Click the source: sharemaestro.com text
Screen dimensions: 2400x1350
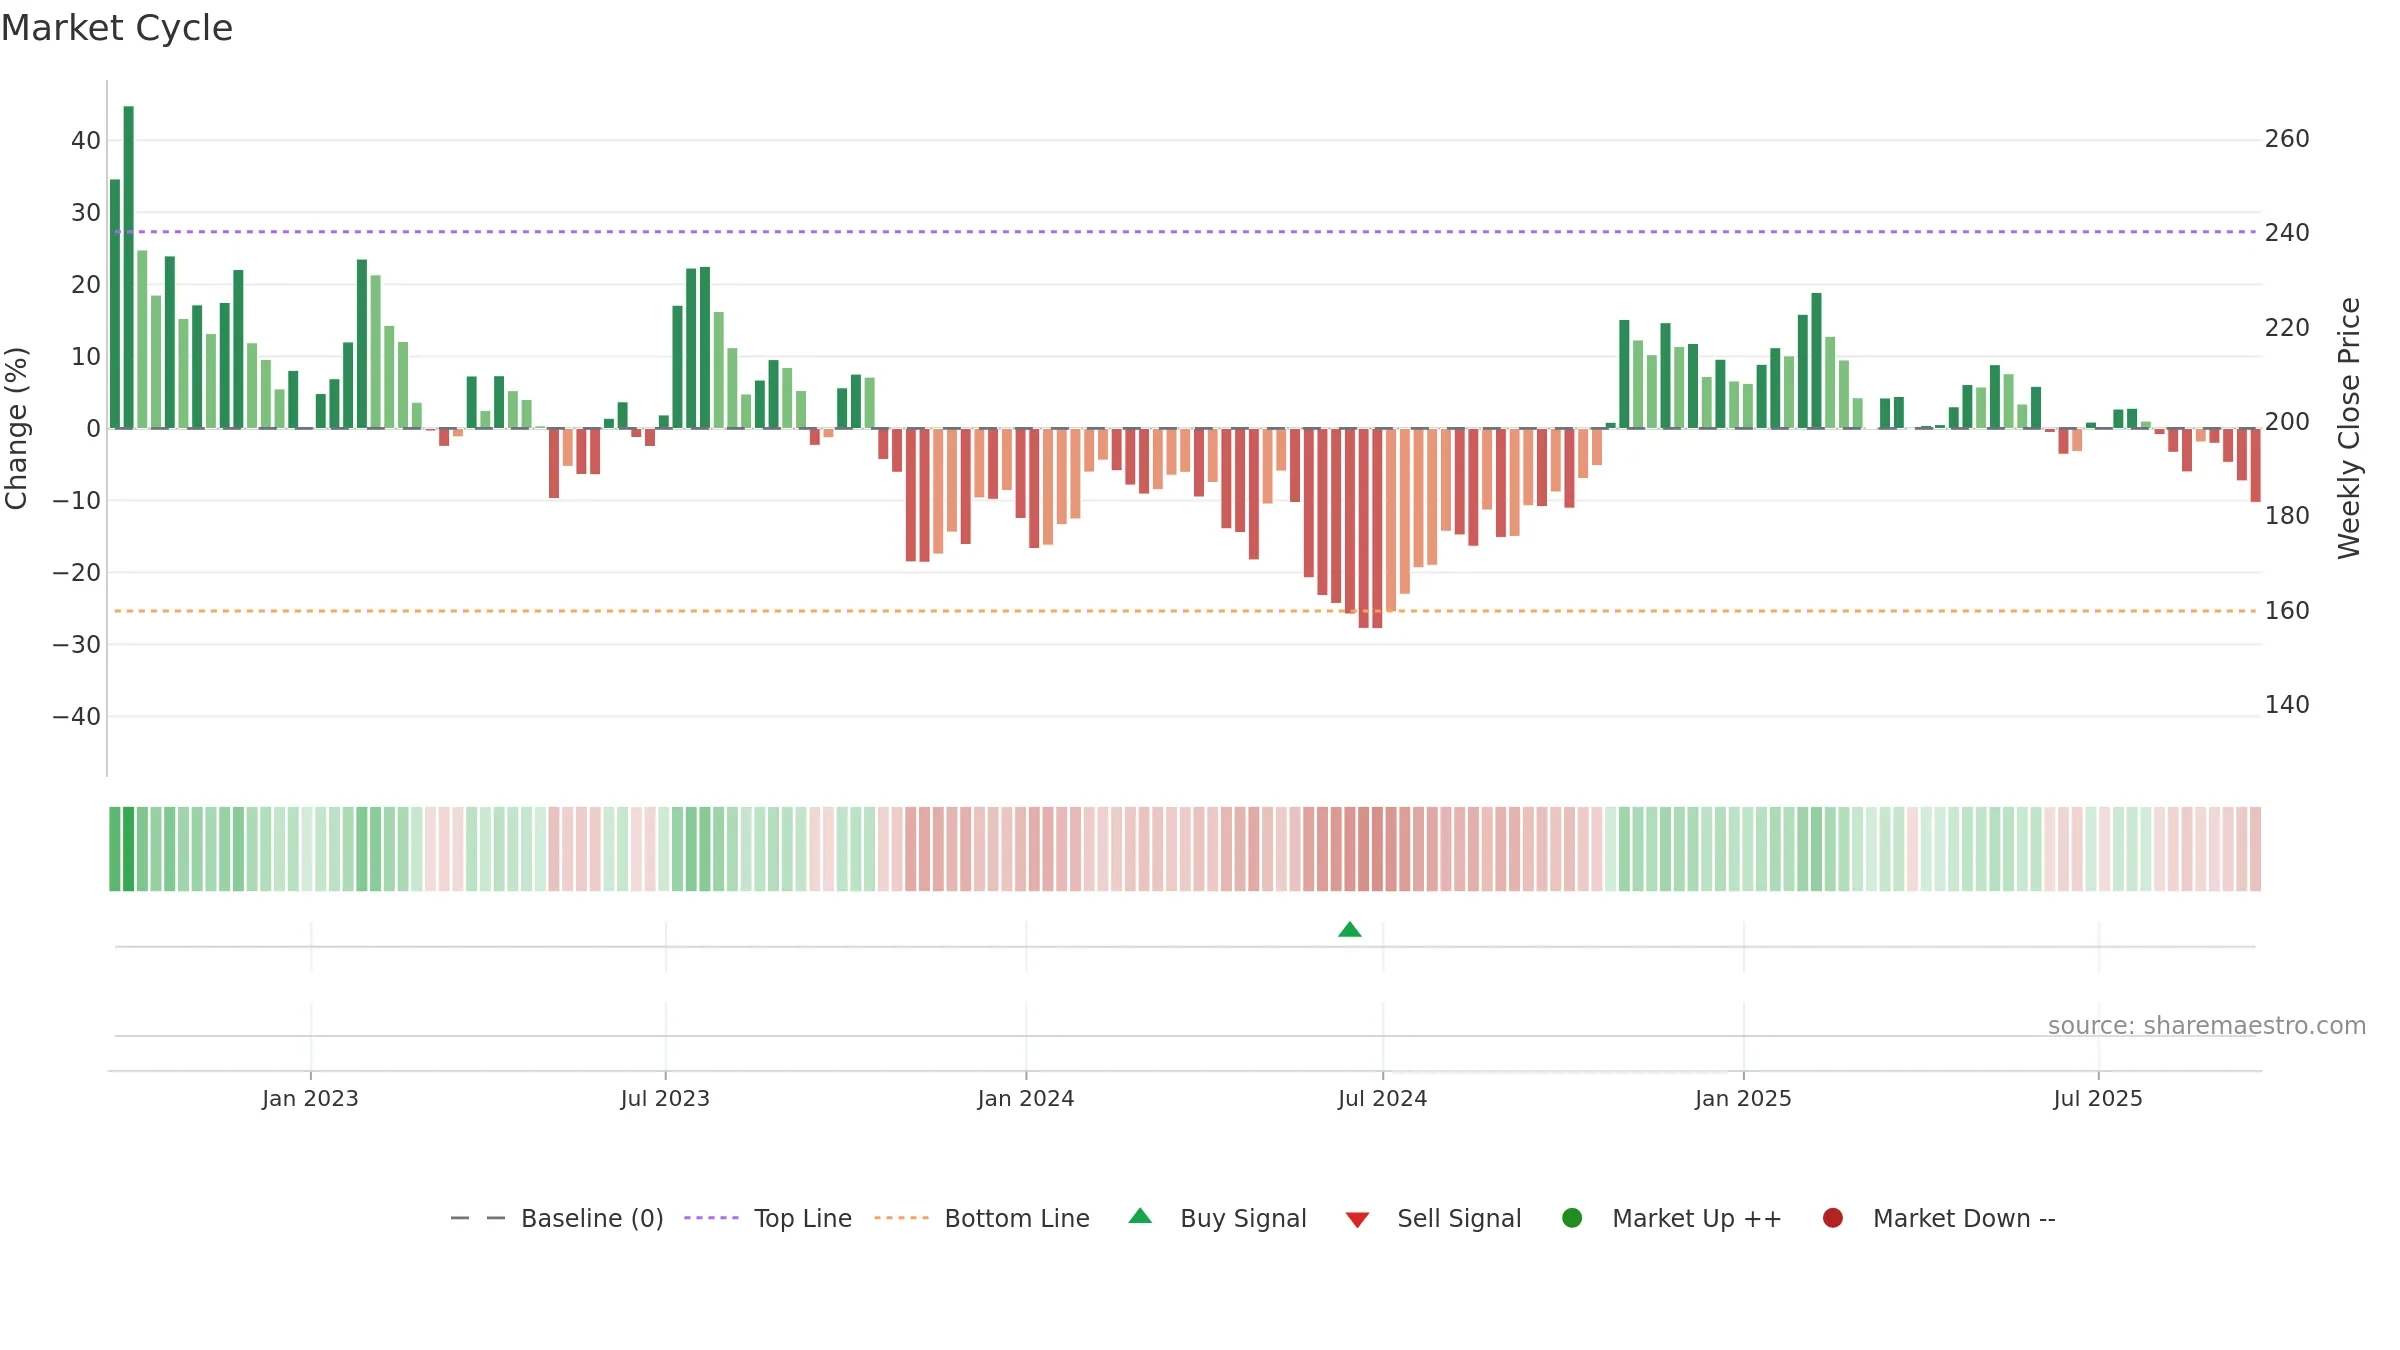pos(2207,1026)
